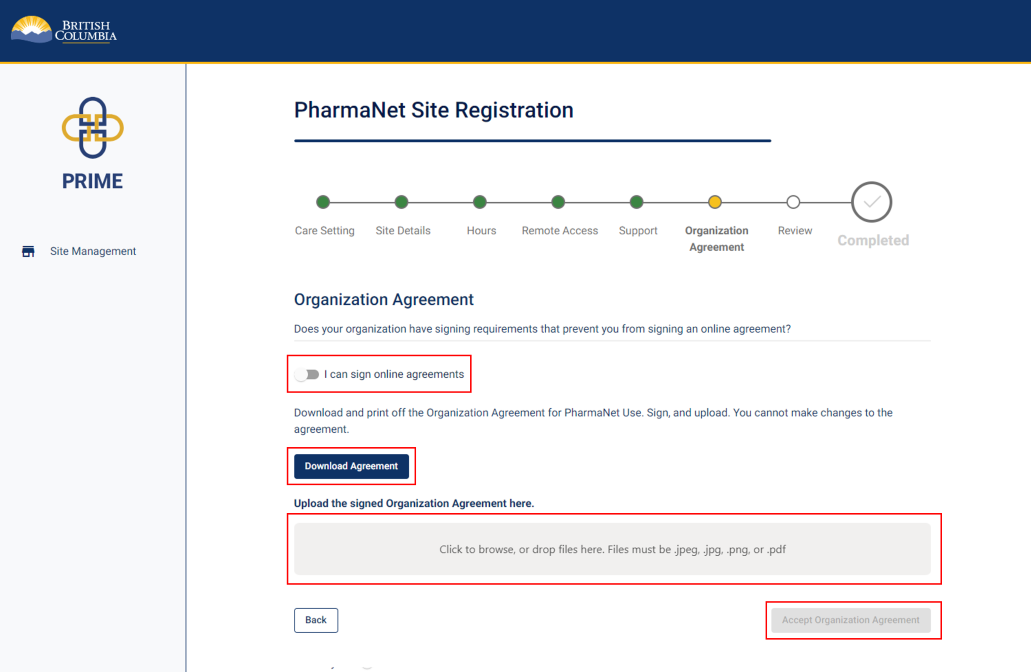Click the British Columbia government logo
The width and height of the screenshot is (1031, 672).
click(64, 30)
